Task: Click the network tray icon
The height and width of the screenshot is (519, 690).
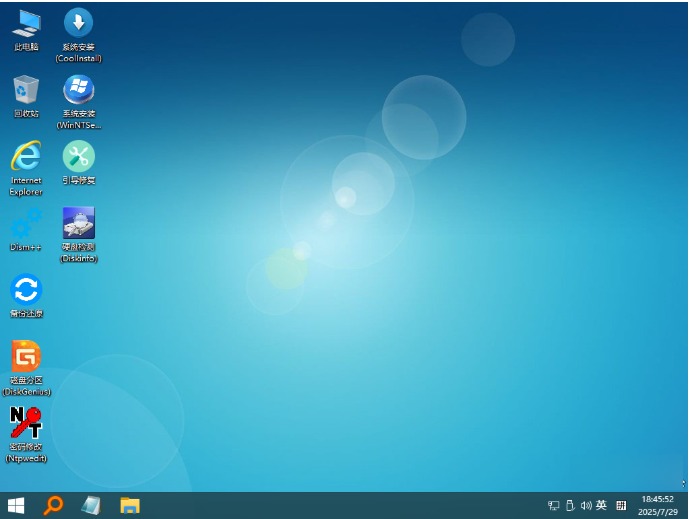Action: click(553, 505)
